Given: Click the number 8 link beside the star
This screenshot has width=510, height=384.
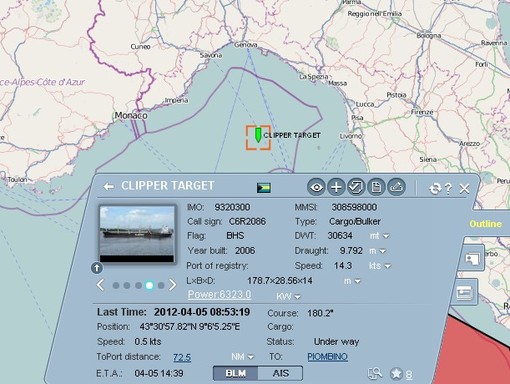Looking at the screenshot, I should point(409,375).
